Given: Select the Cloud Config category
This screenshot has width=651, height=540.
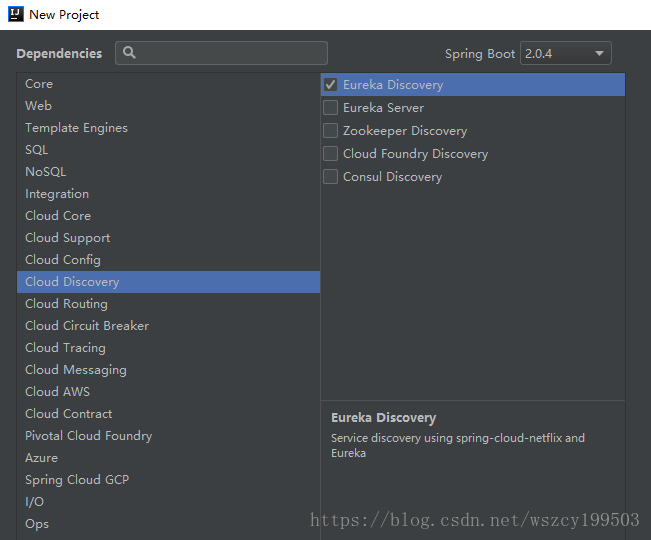Looking at the screenshot, I should (x=168, y=260).
